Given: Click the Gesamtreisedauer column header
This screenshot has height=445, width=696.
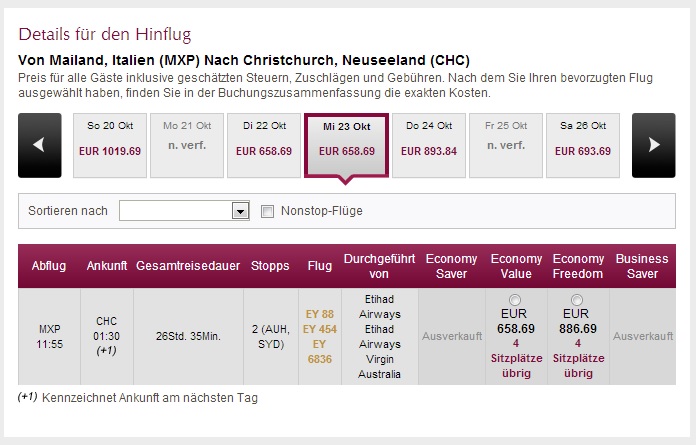Looking at the screenshot, I should (x=188, y=266).
